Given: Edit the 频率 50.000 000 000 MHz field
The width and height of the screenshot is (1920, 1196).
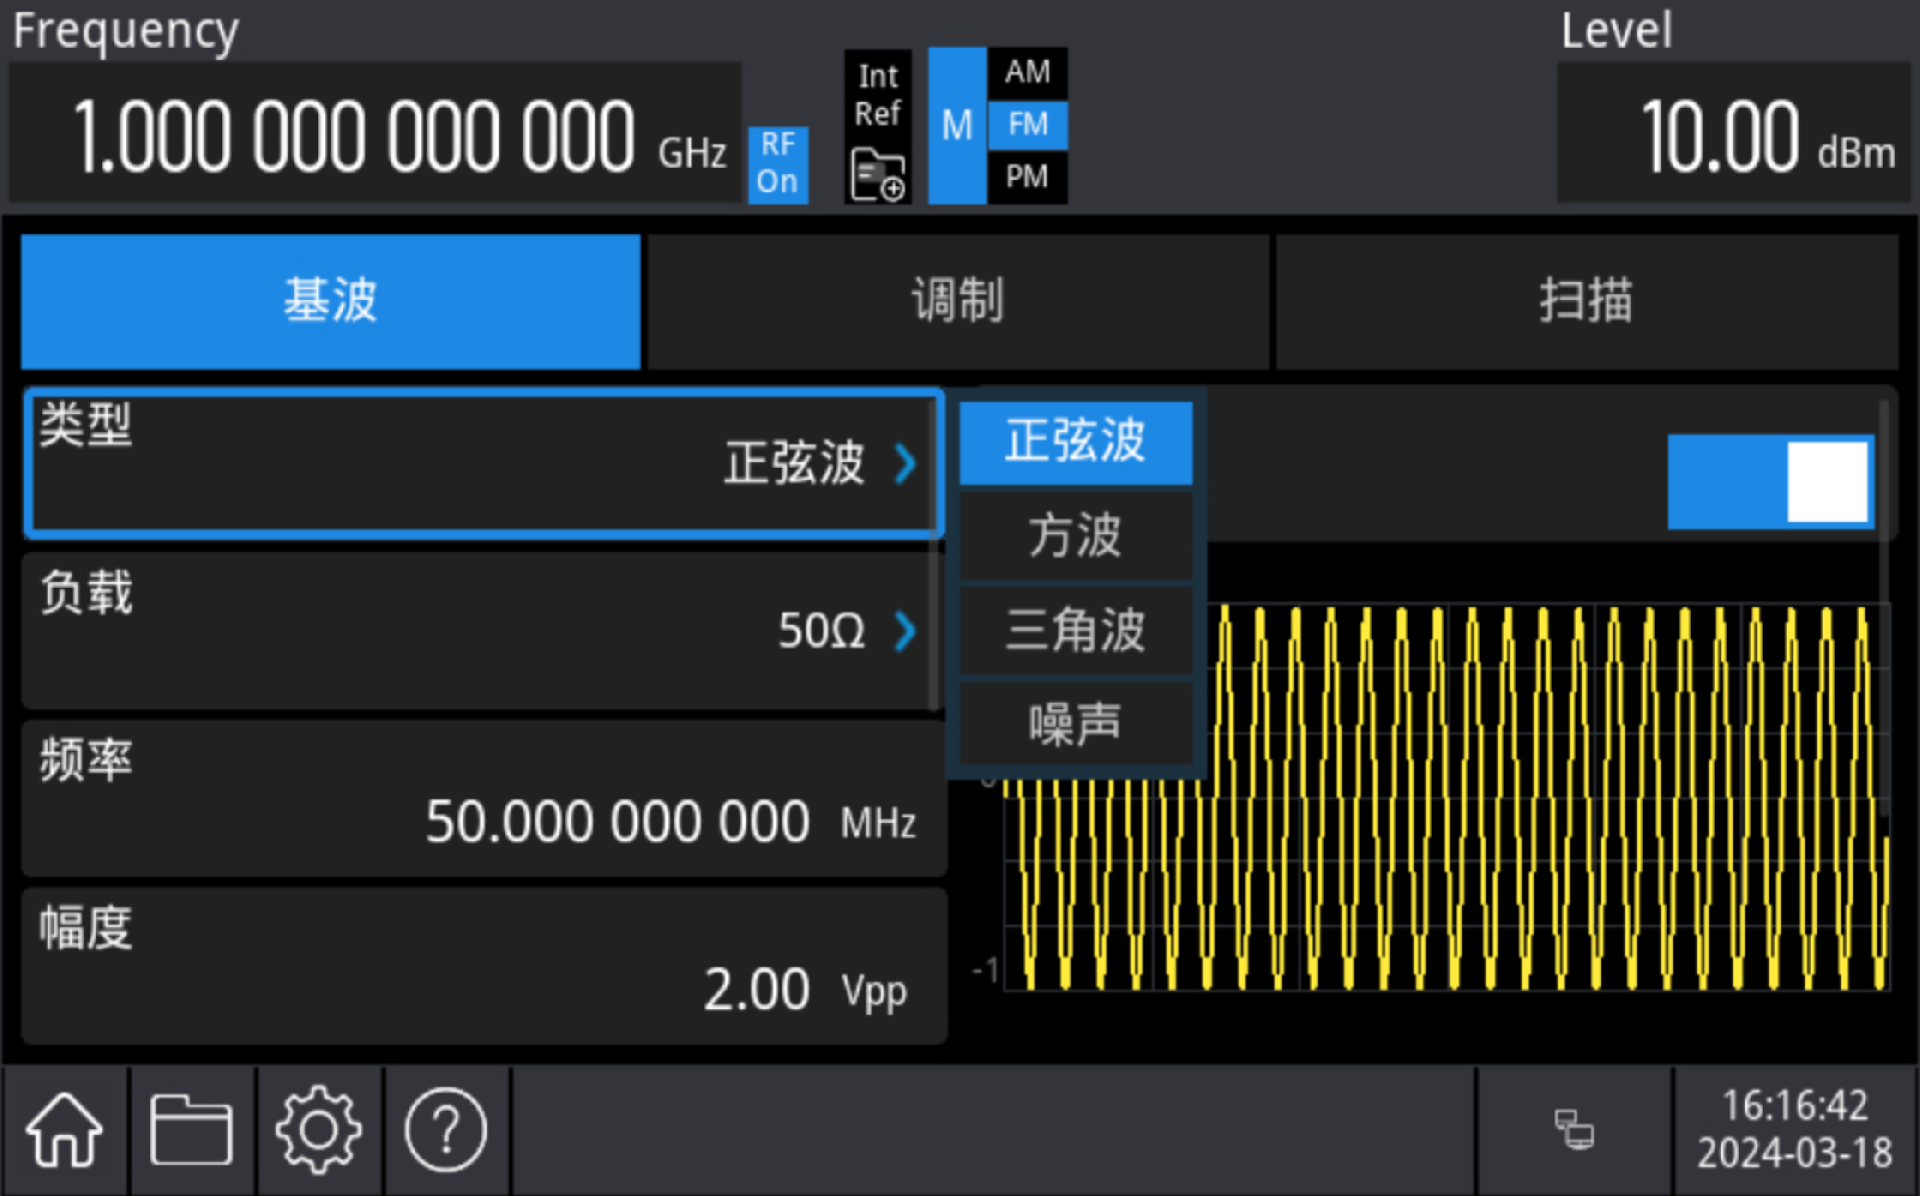Looking at the screenshot, I should 484,798.
